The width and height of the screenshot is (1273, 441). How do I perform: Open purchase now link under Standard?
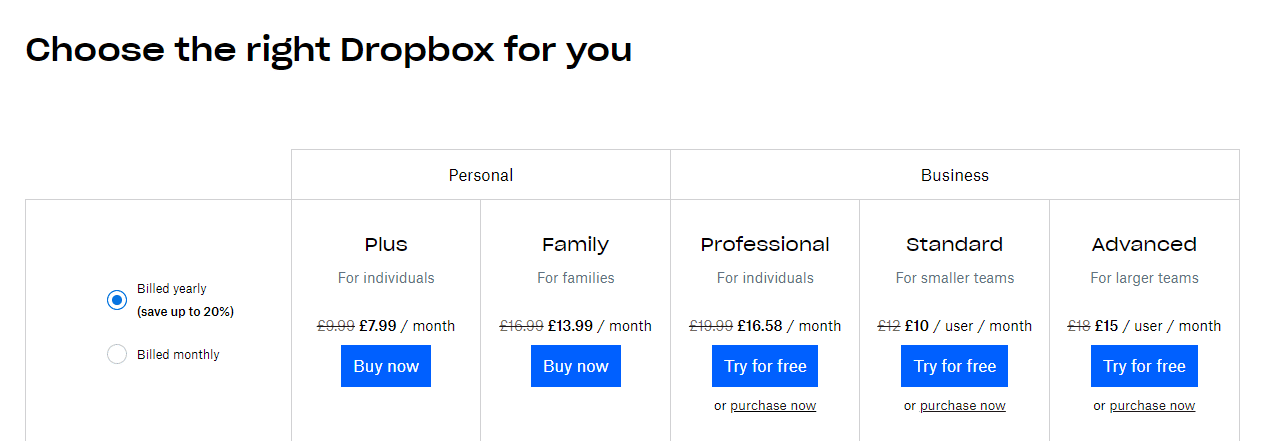click(963, 406)
